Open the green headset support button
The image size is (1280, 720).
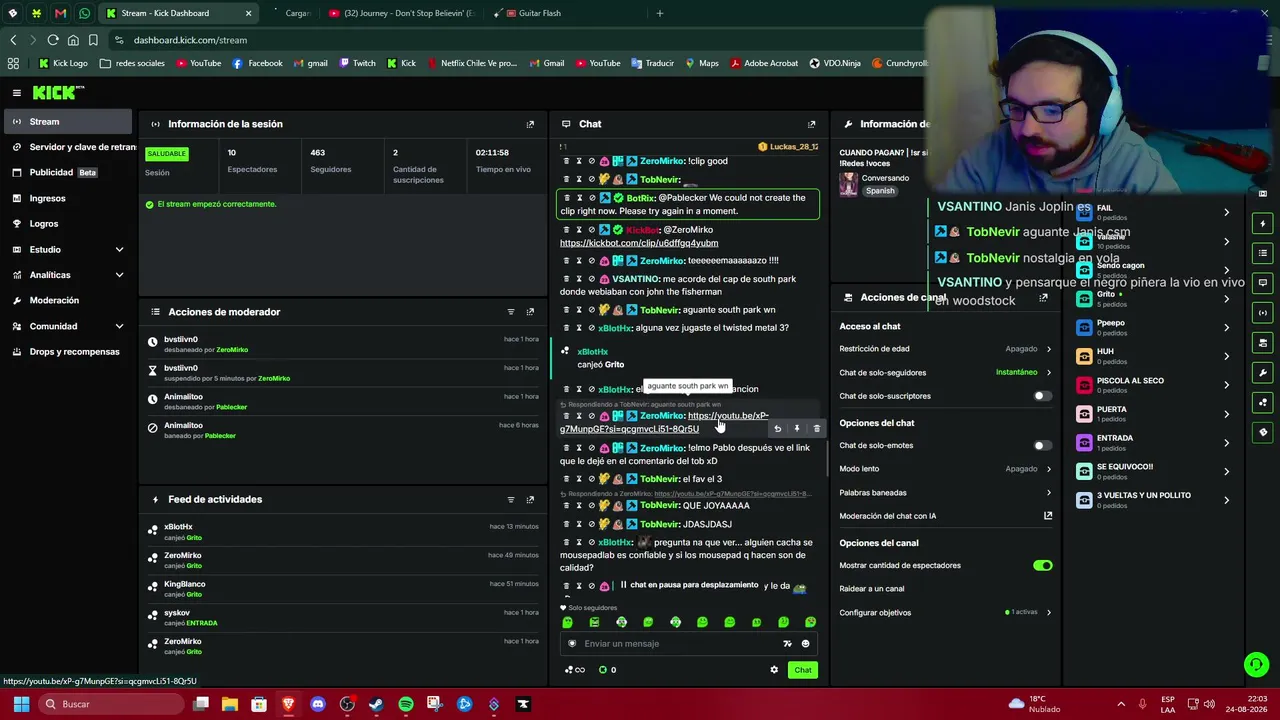[x=1257, y=663]
